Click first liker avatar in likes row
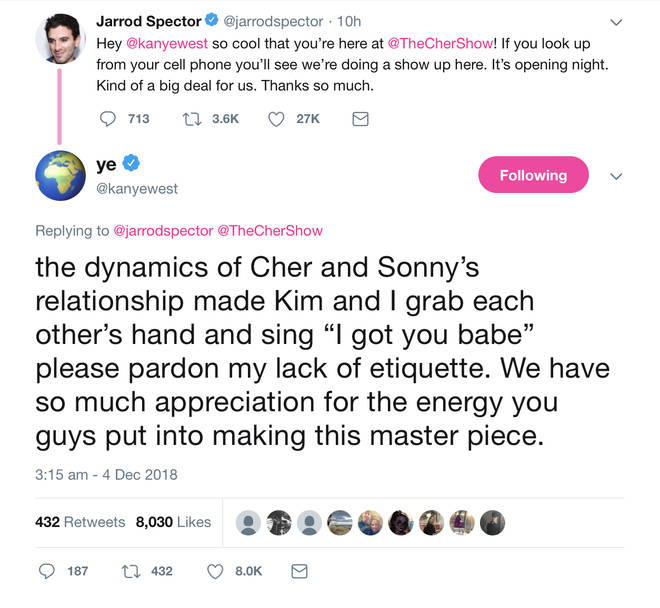 click(248, 523)
